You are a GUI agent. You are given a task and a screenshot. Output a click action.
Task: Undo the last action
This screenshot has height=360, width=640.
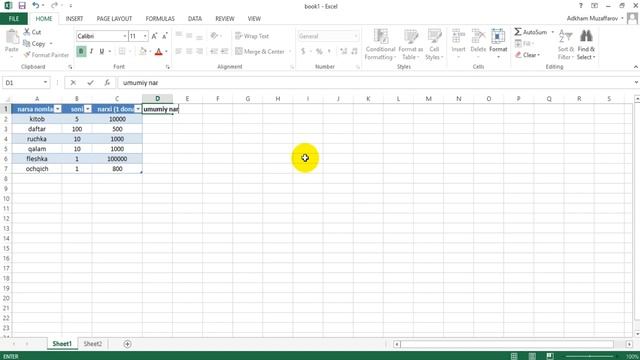pos(36,6)
